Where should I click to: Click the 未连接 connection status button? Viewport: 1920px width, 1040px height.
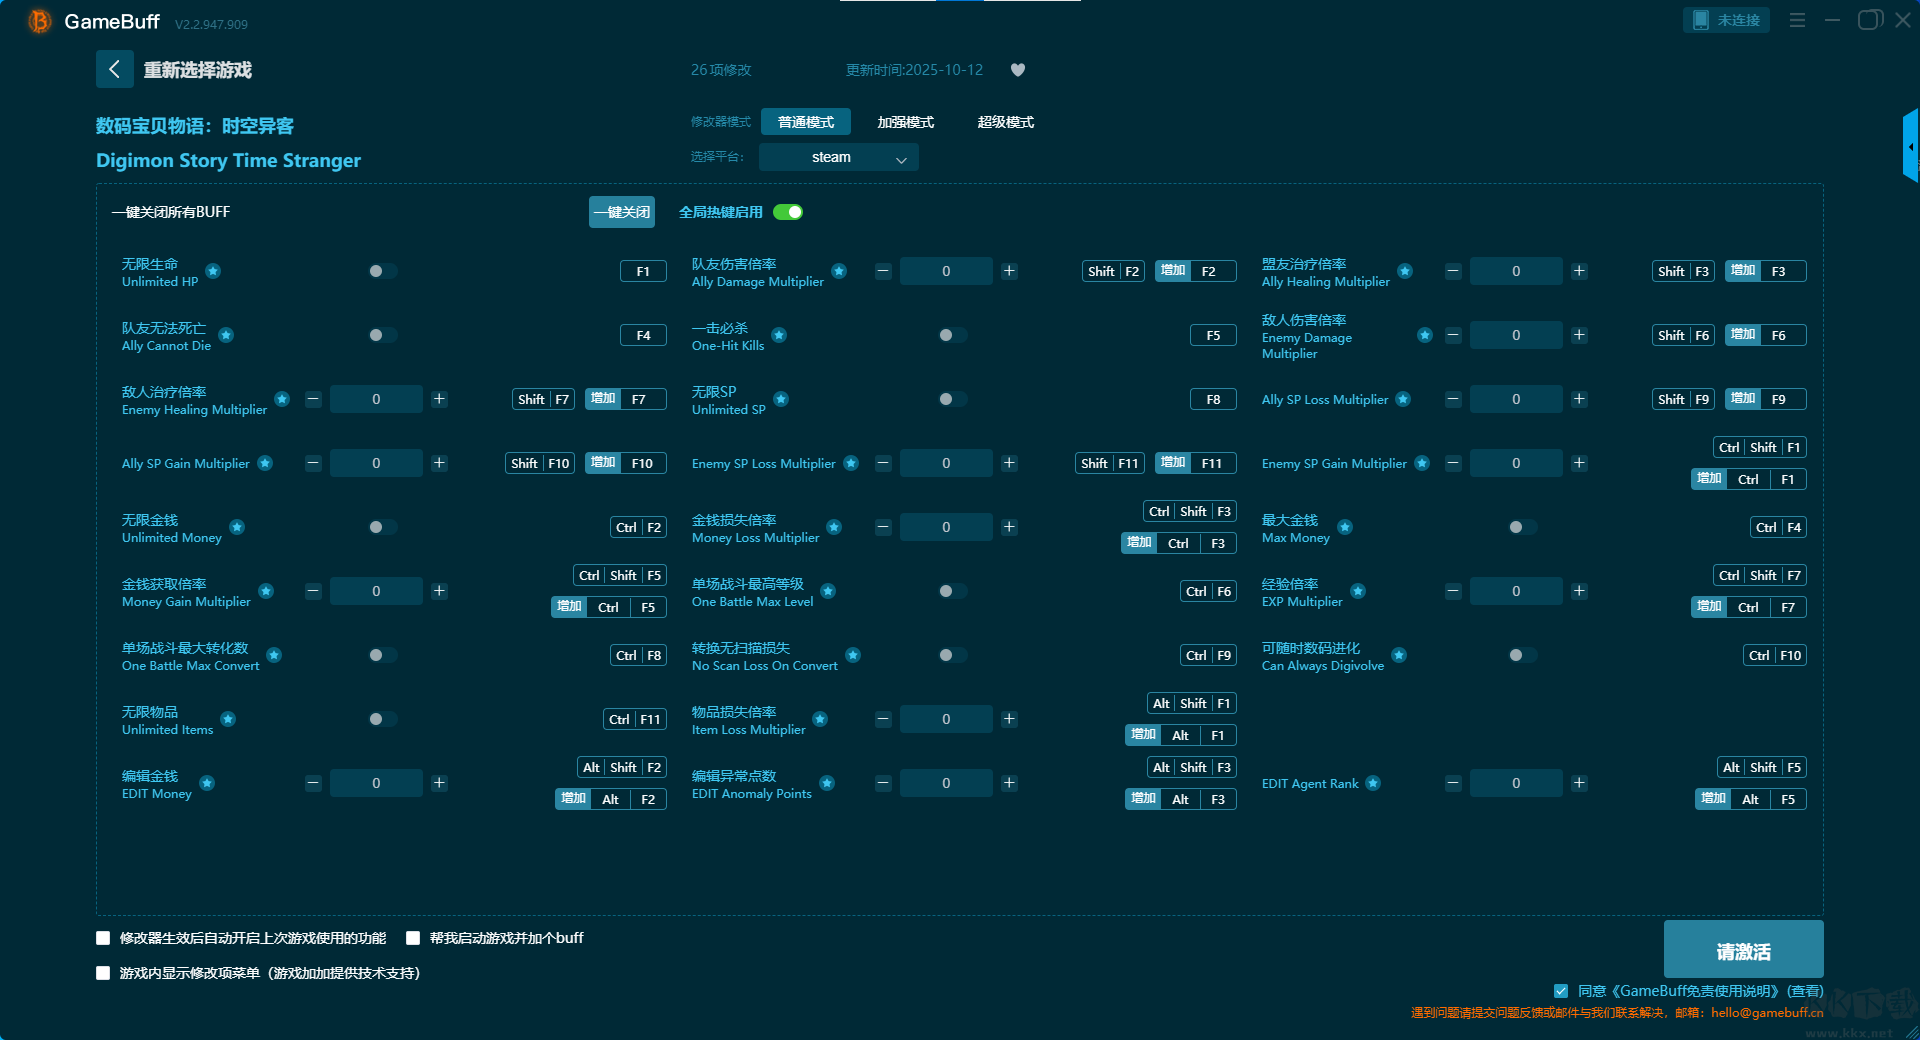coord(1726,20)
